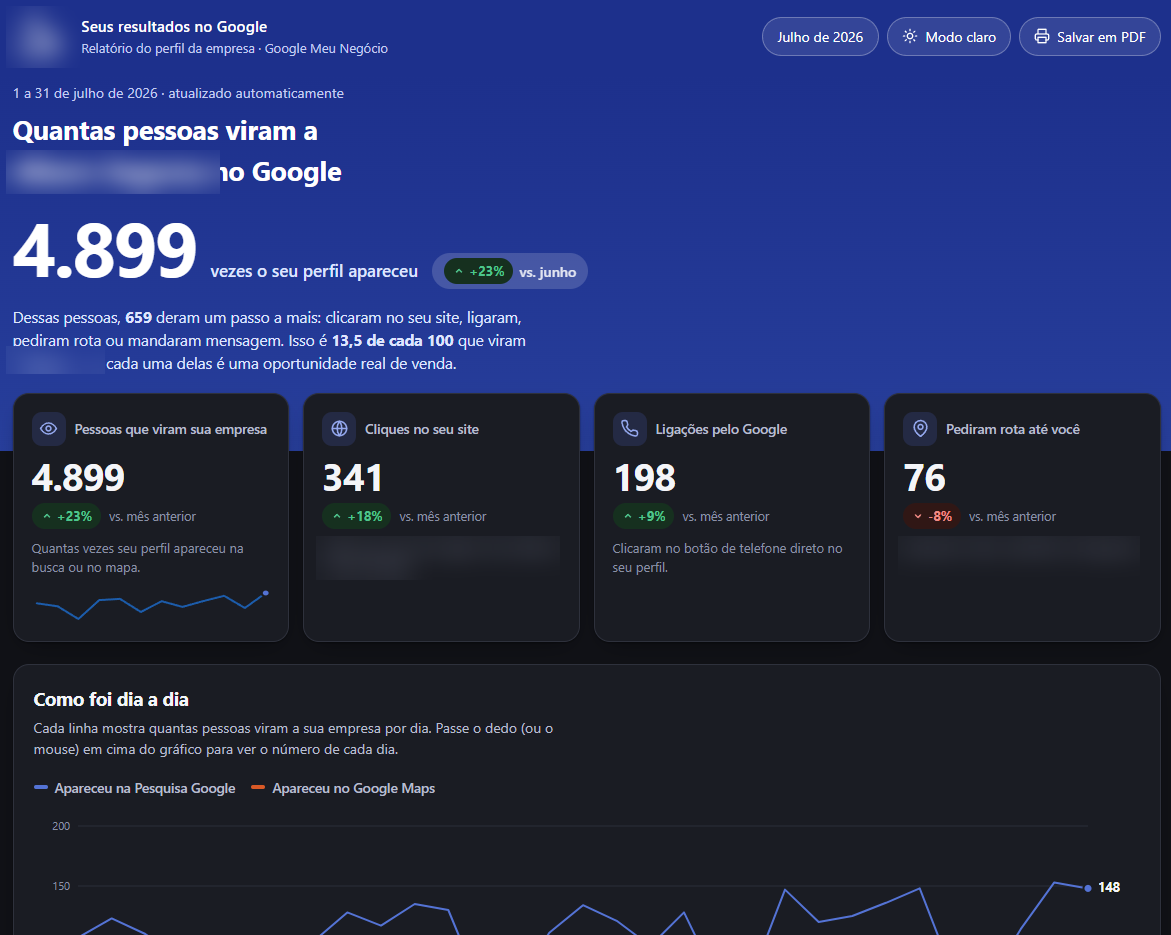Image resolution: width=1171 pixels, height=935 pixels.
Task: Click the blue swatch for Pesquisa Google
Action: [x=41, y=787]
